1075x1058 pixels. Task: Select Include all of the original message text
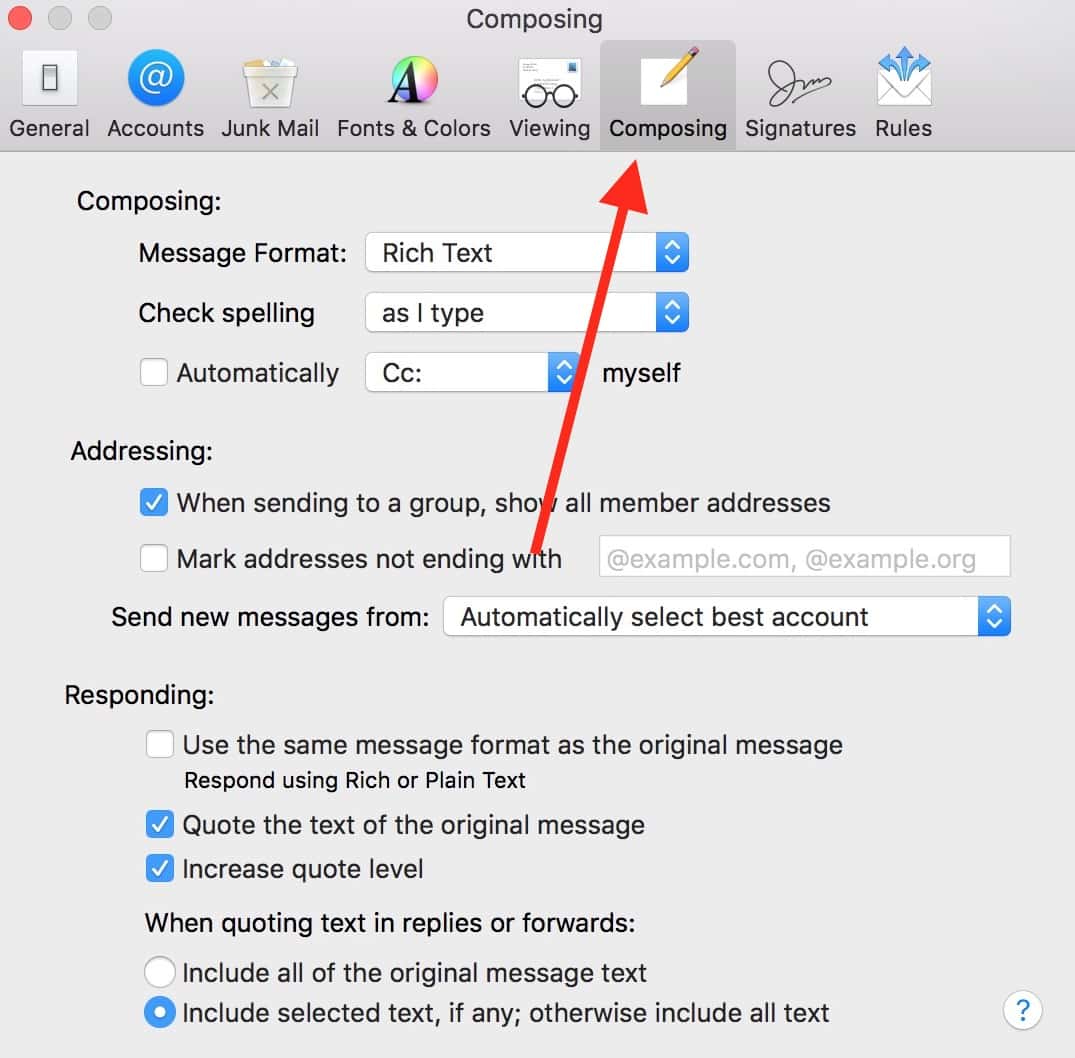160,972
